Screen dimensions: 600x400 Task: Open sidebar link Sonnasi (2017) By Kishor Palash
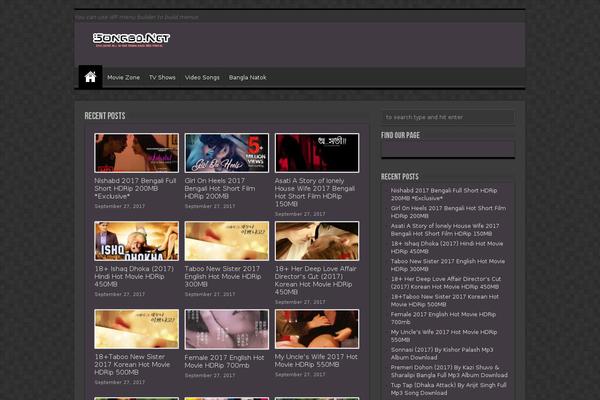click(442, 353)
